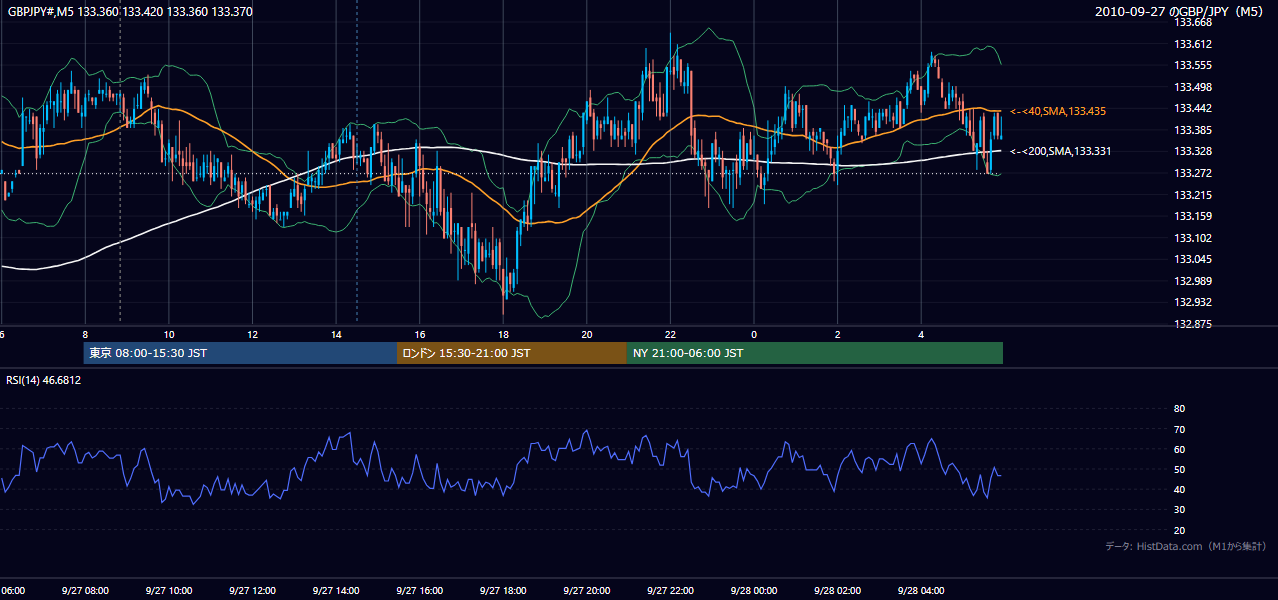Click price axis value 133.612
Viewport: 1278px width, 600px height.
coord(1192,44)
